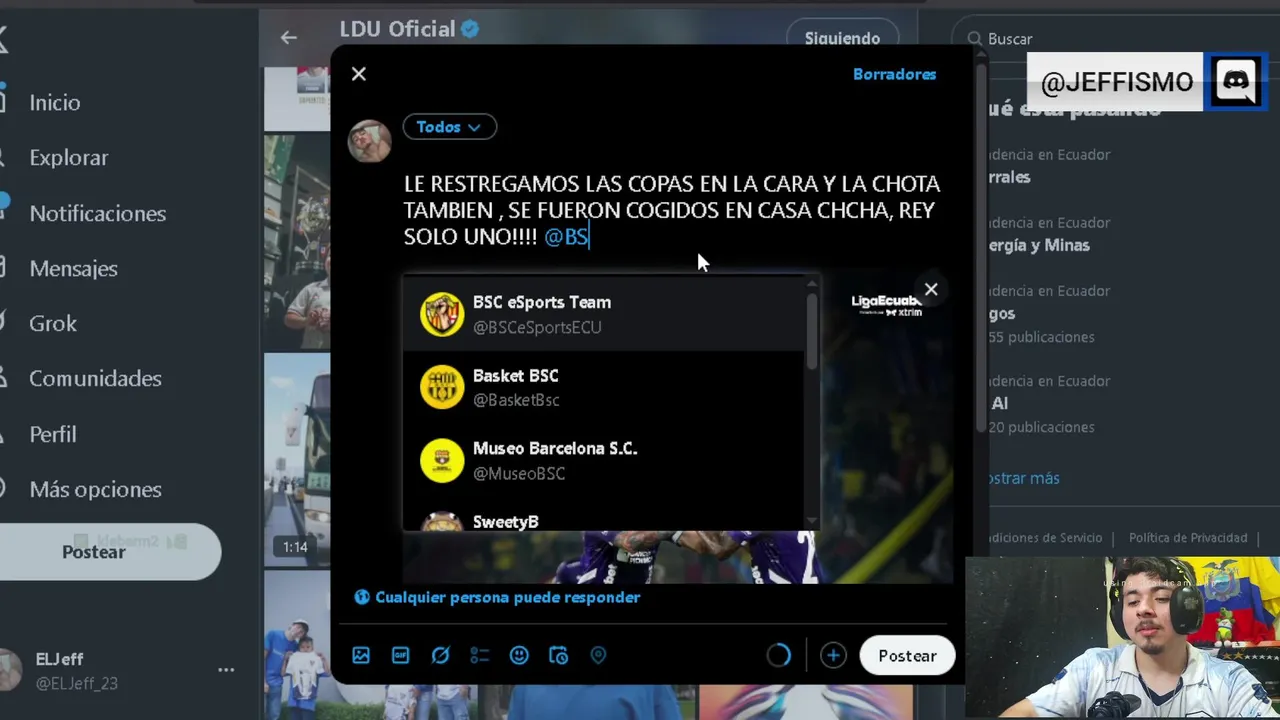Click the Grok enhance icon in composer
Screen dimensions: 1280x720
440,655
